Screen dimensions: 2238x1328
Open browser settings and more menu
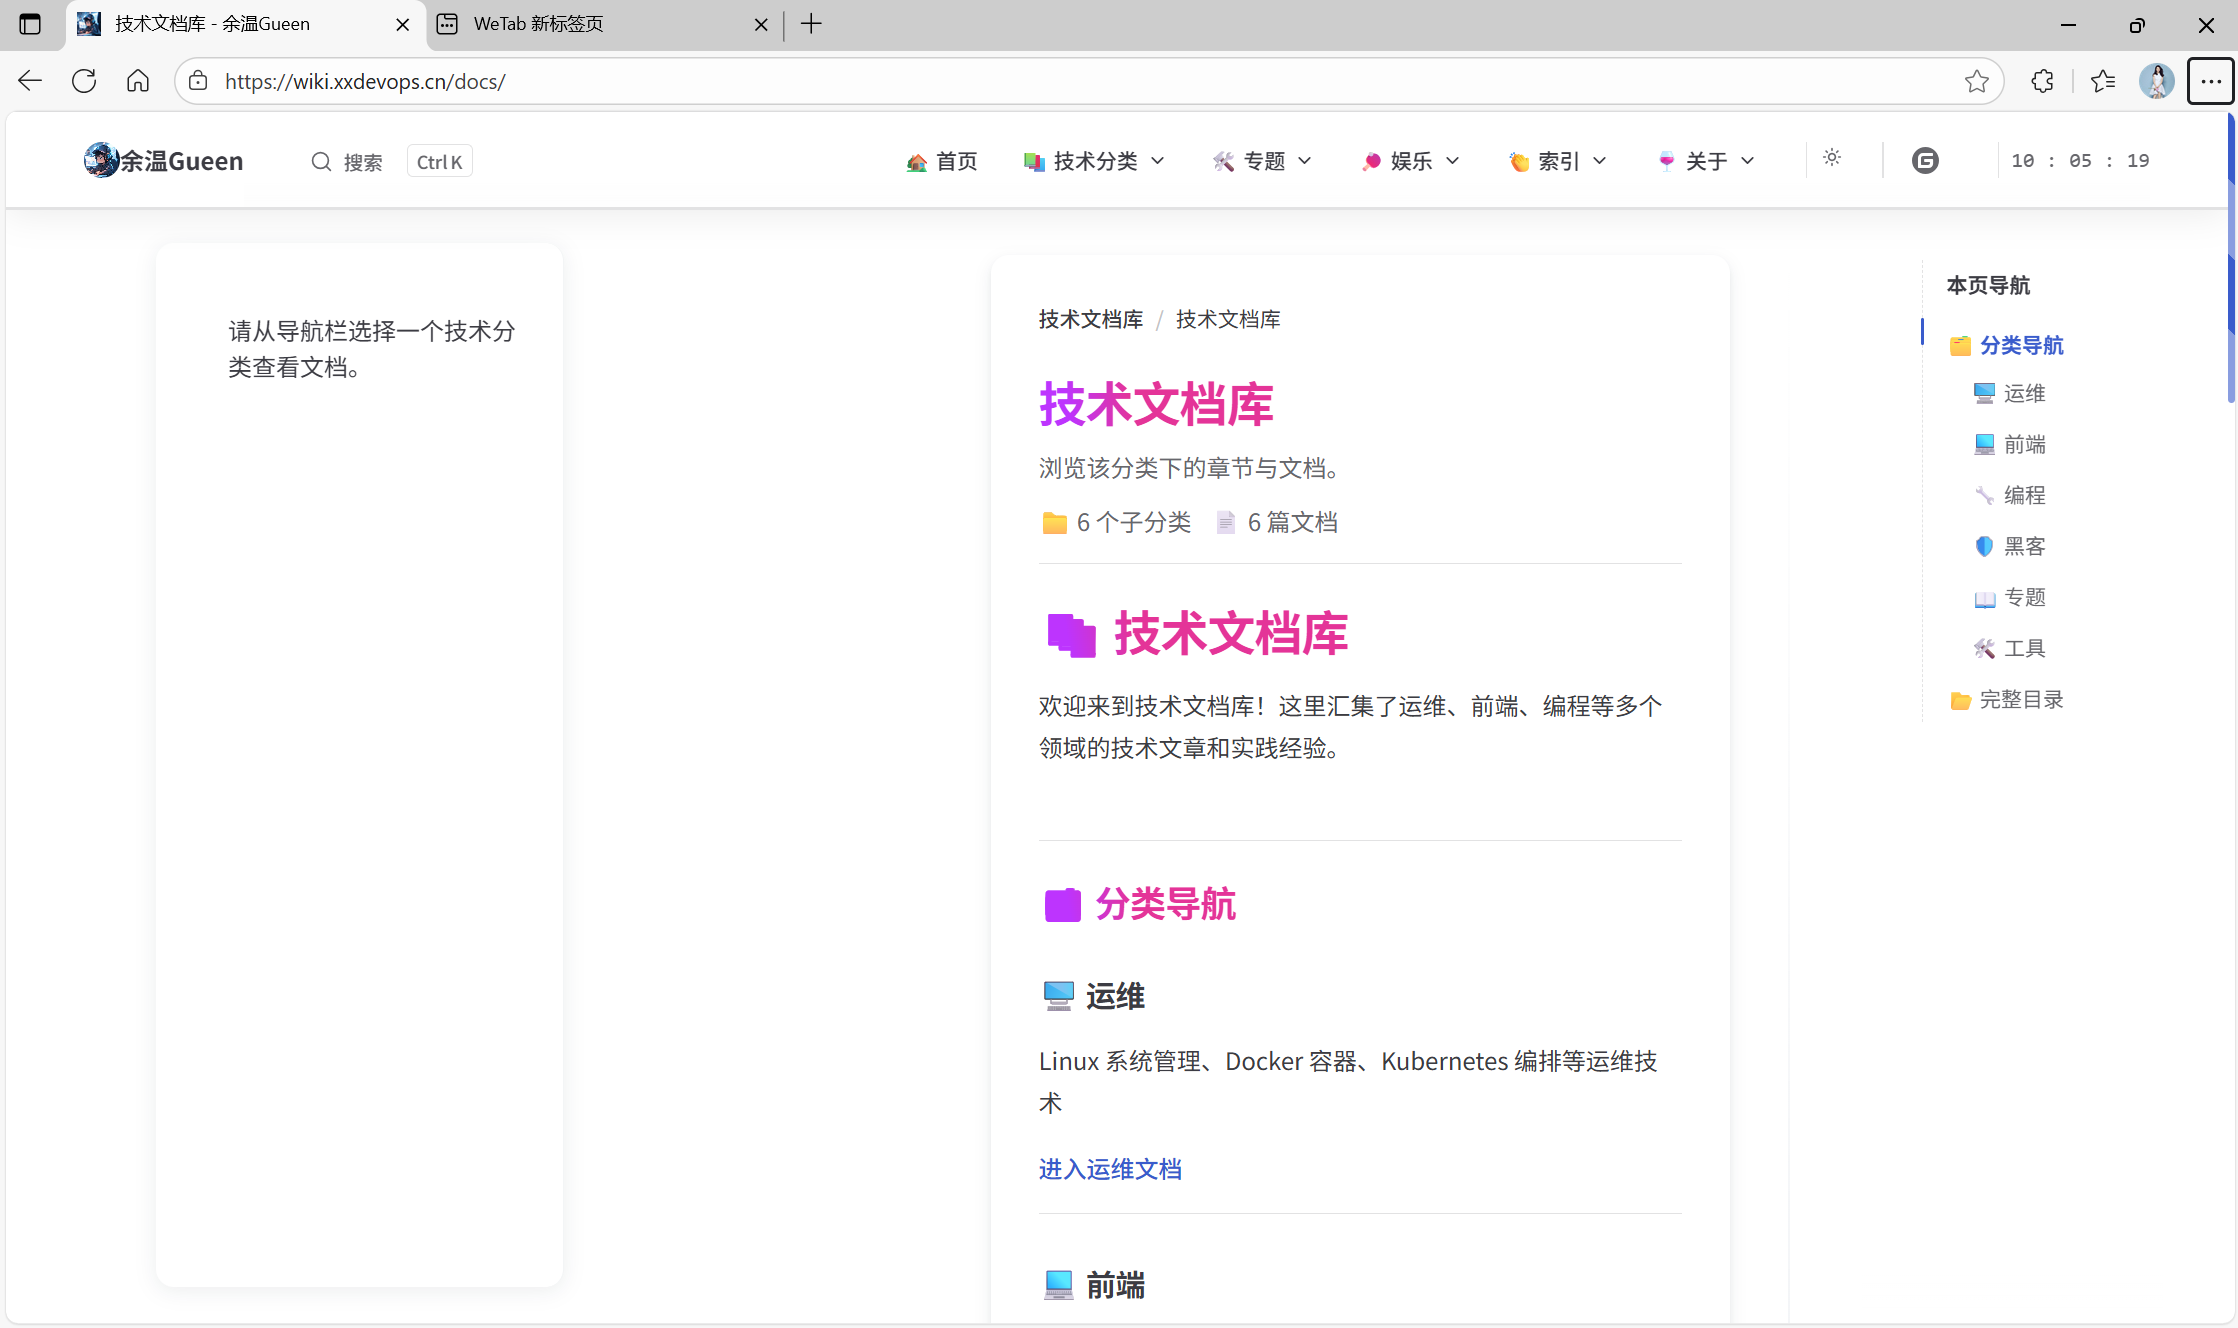[x=2210, y=81]
